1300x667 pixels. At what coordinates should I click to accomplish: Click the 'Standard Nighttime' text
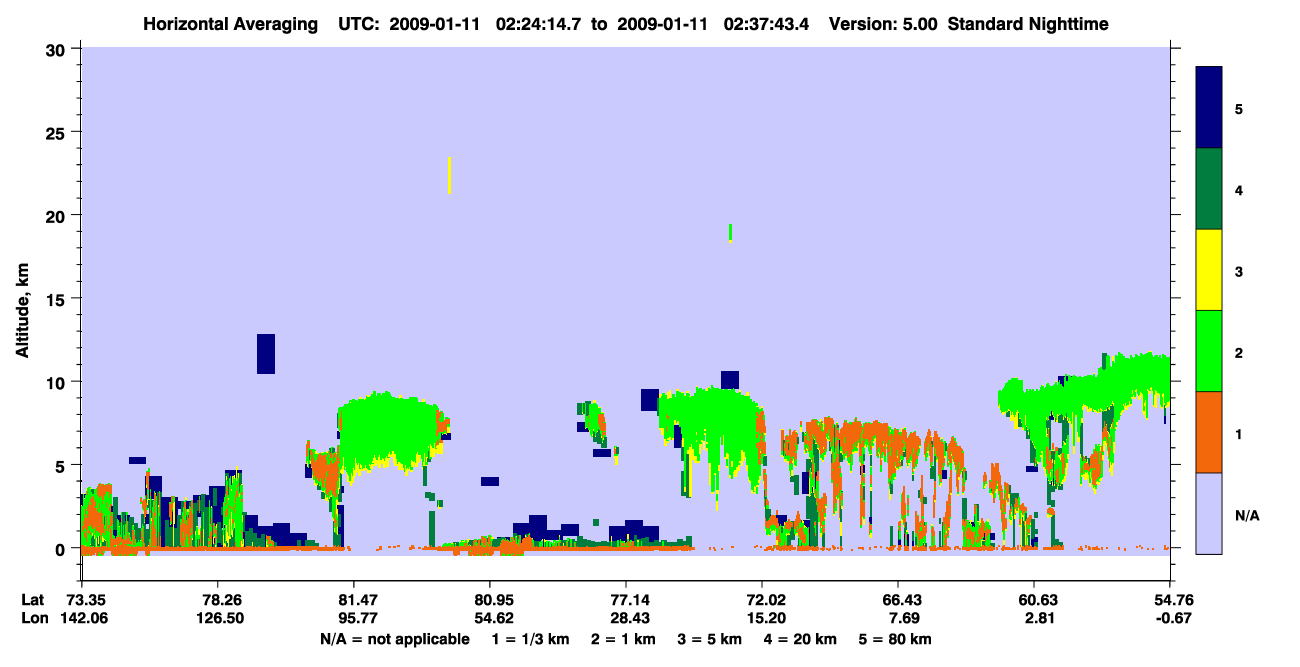click(x=1028, y=23)
